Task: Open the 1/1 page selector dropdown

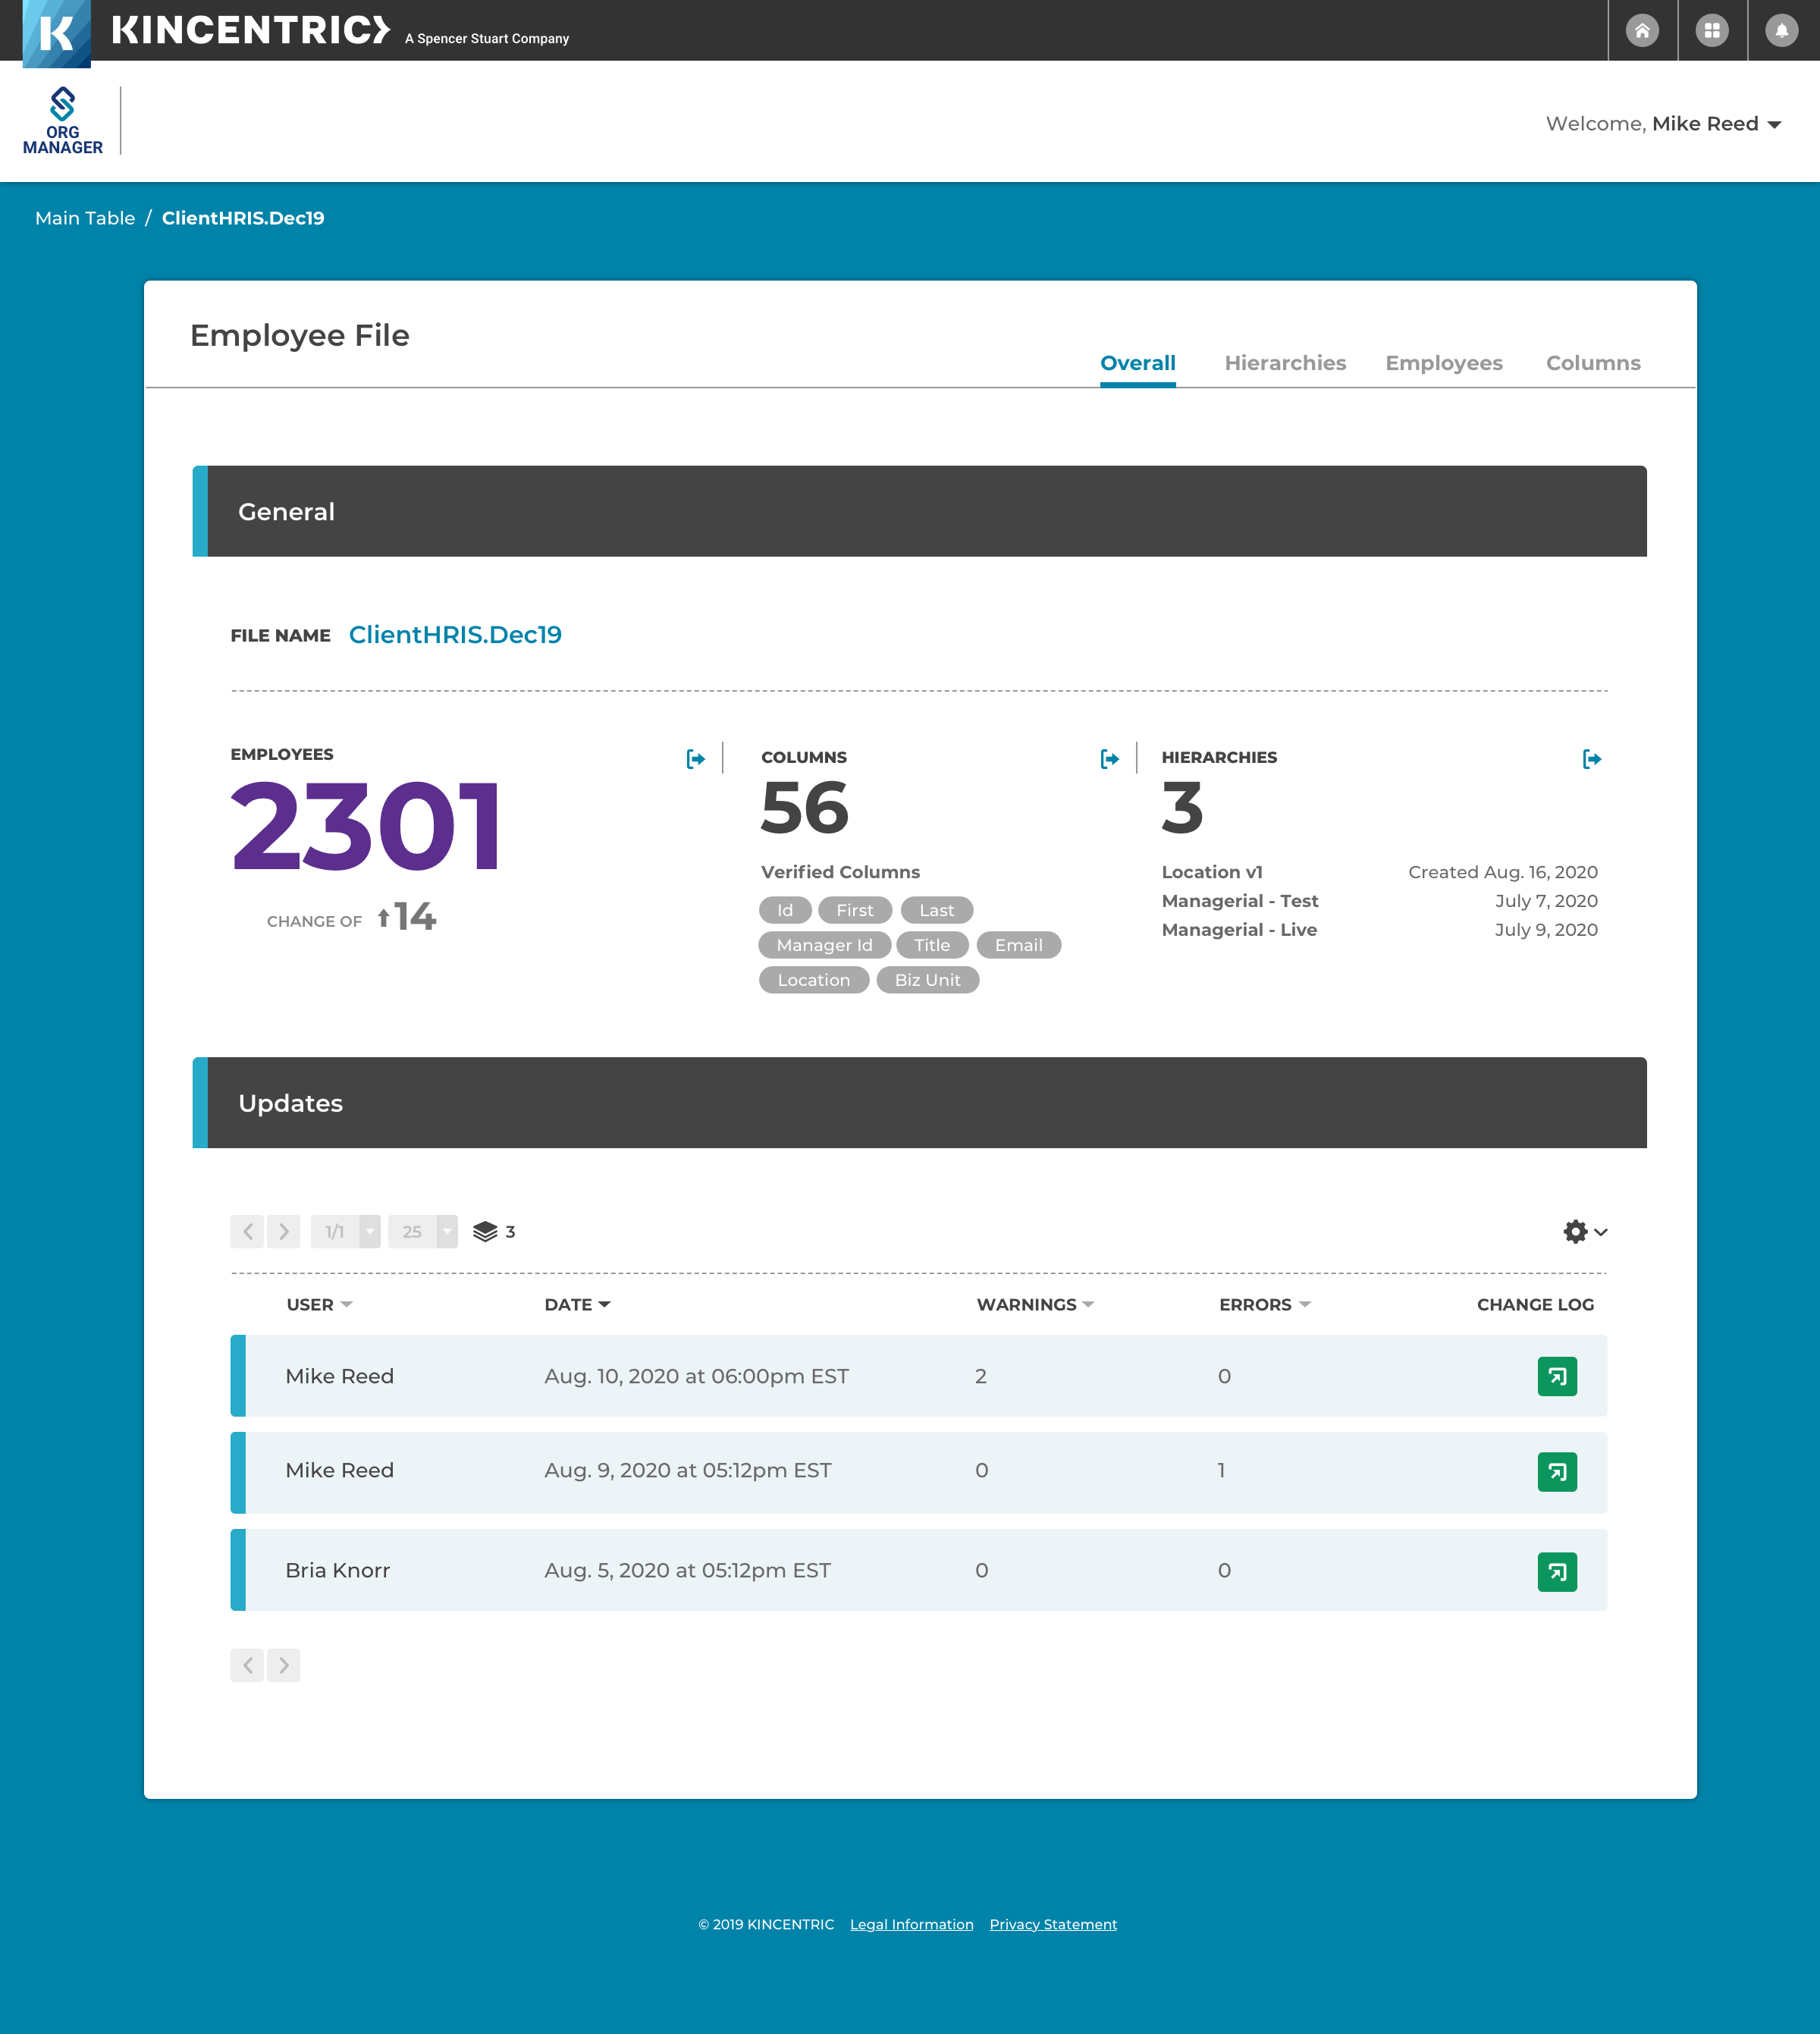Action: coord(369,1231)
